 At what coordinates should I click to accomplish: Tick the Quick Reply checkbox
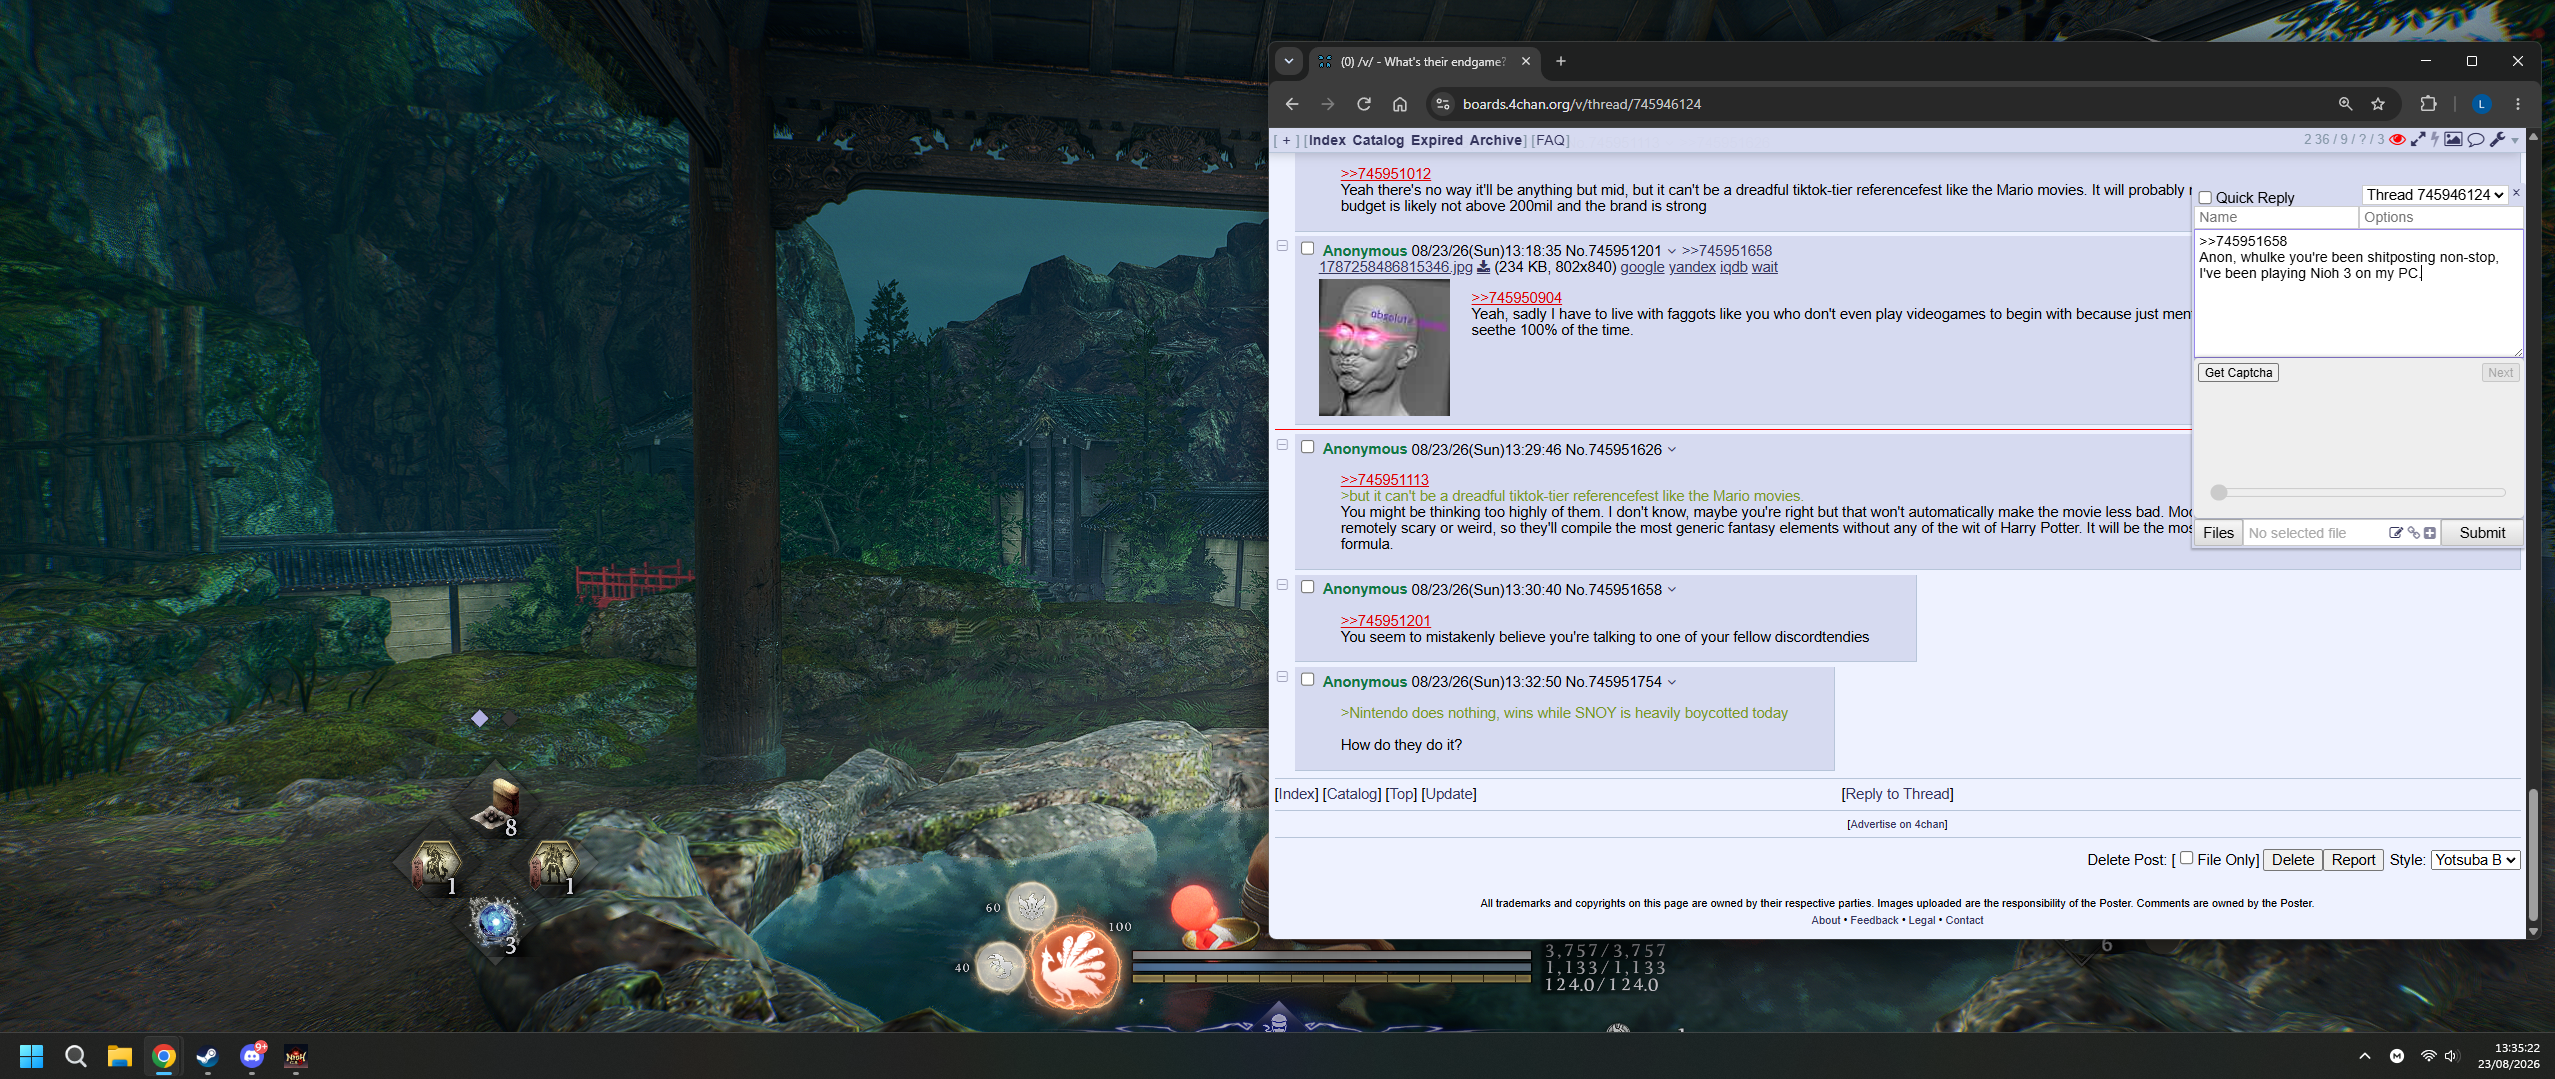coord(2205,198)
